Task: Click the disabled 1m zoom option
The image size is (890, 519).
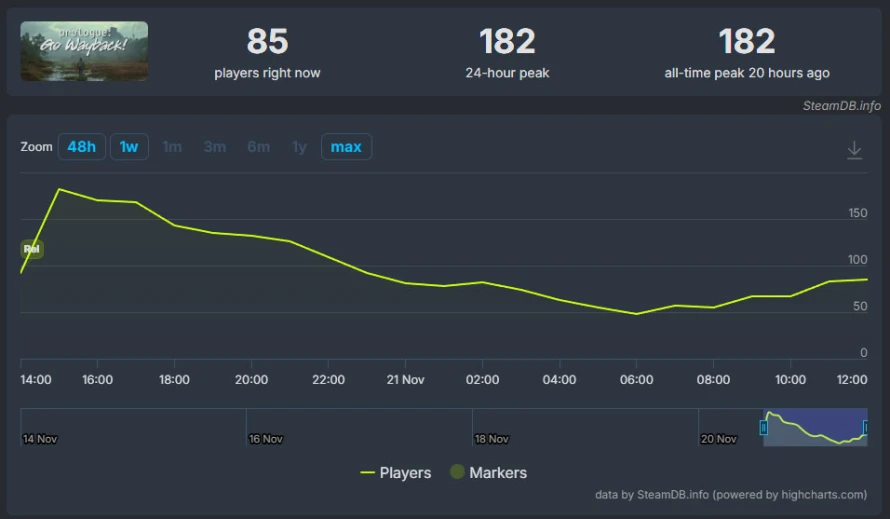Action: 172,147
